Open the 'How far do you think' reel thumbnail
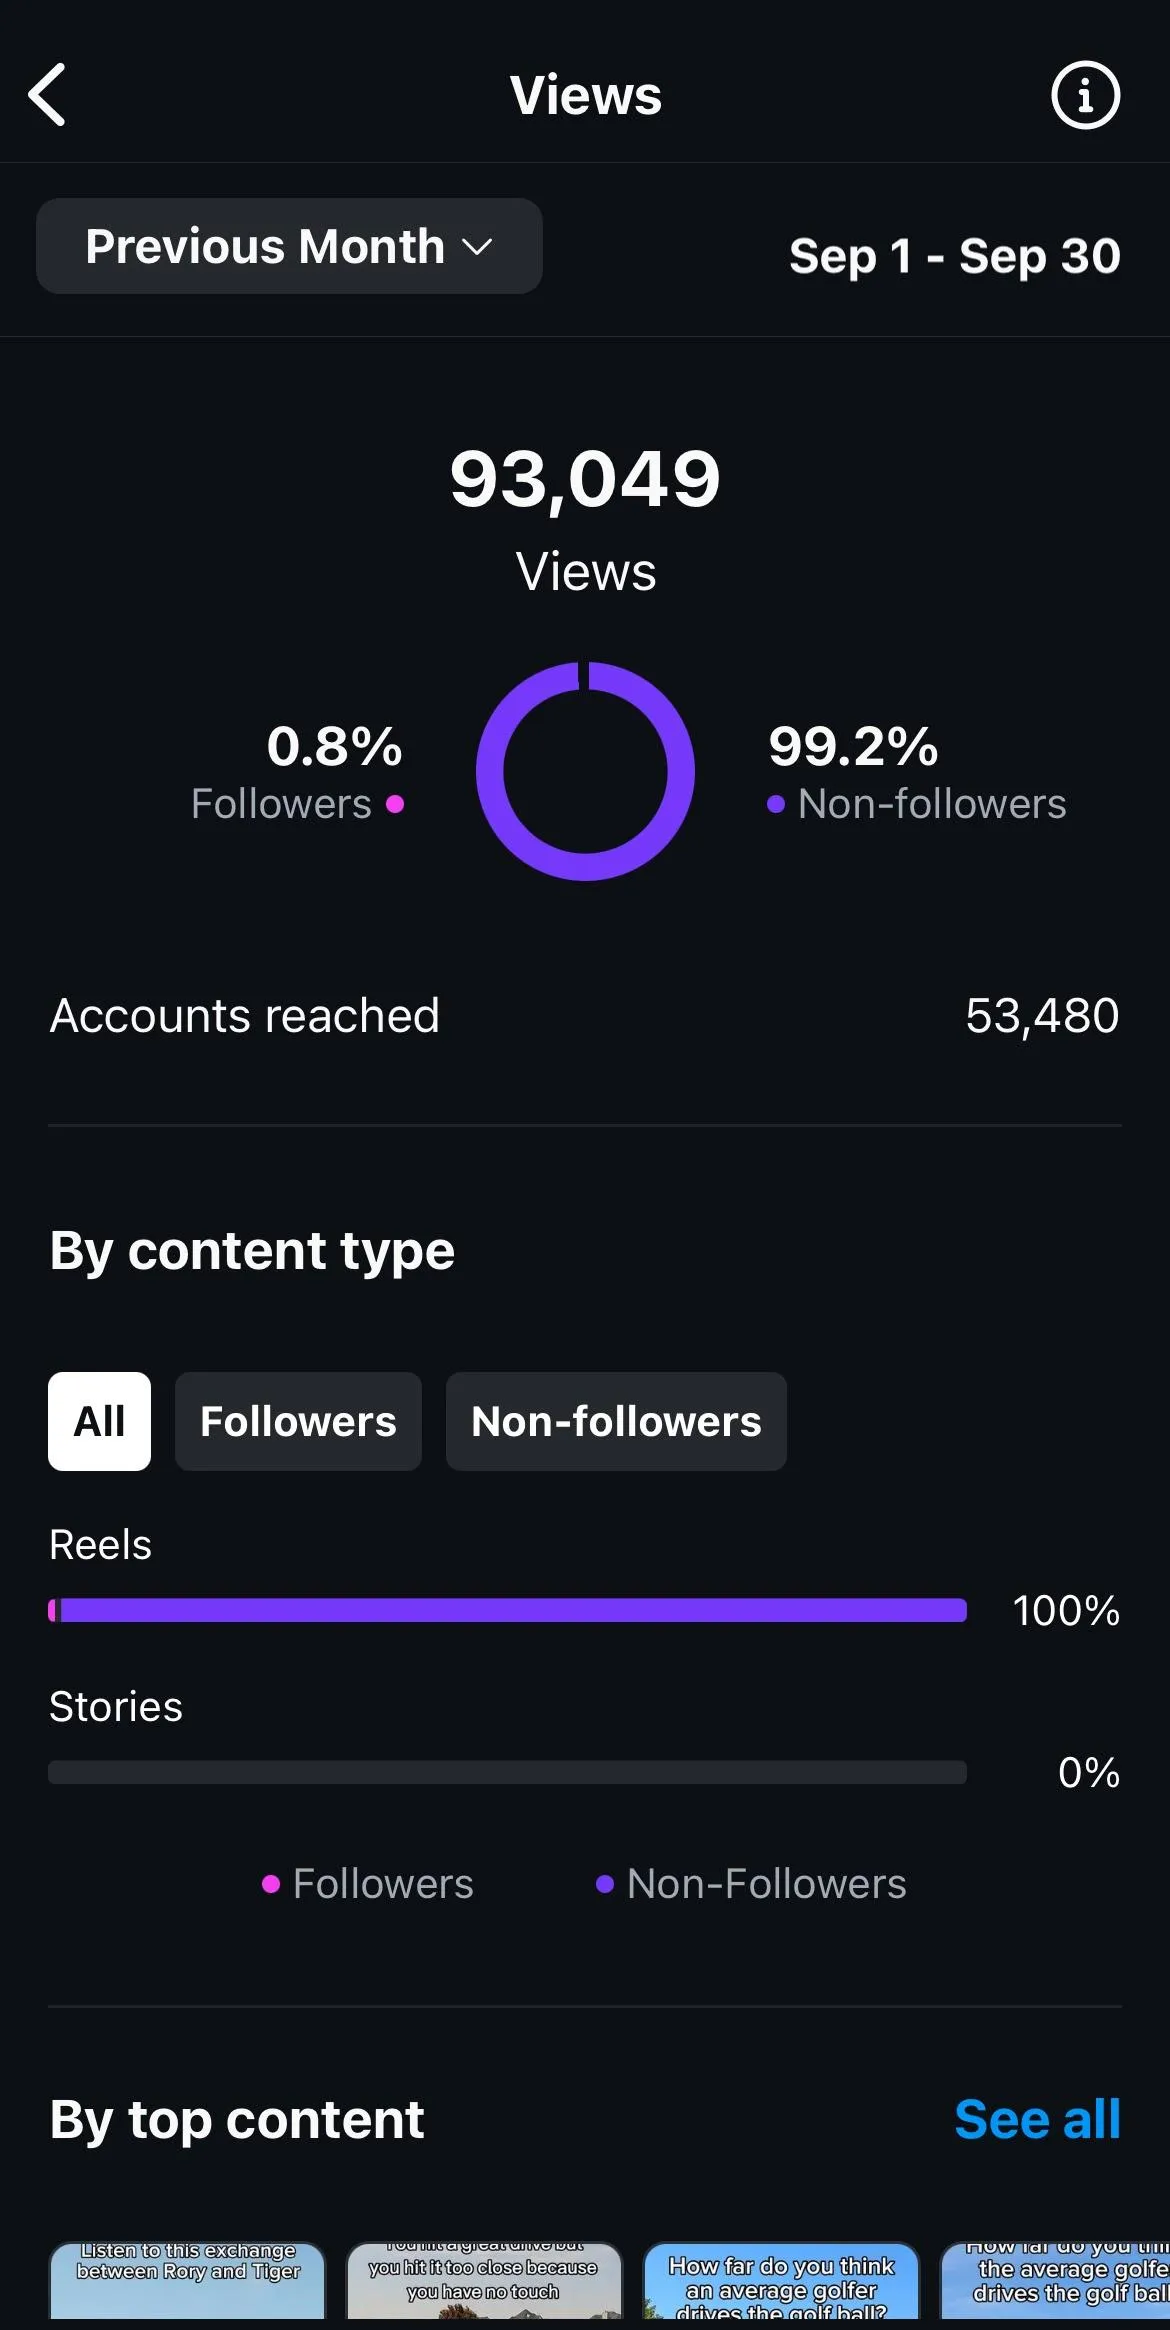The height and width of the screenshot is (2330, 1170). click(x=781, y=2281)
